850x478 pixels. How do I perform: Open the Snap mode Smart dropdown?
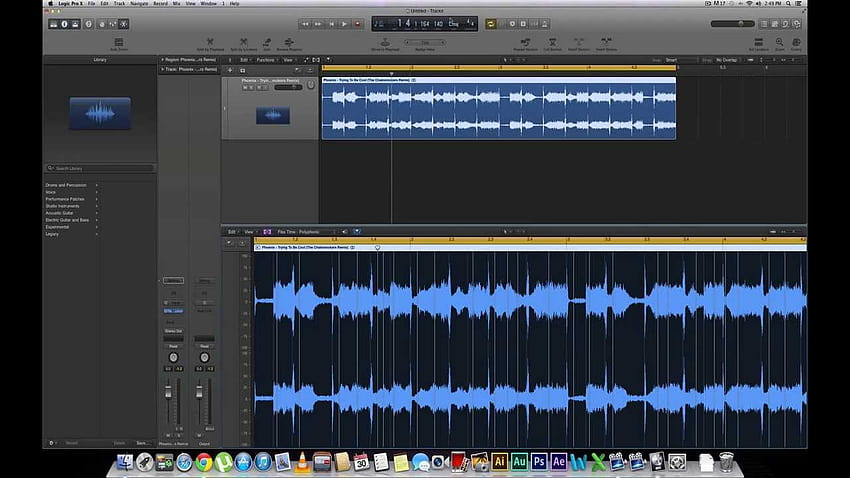click(680, 60)
